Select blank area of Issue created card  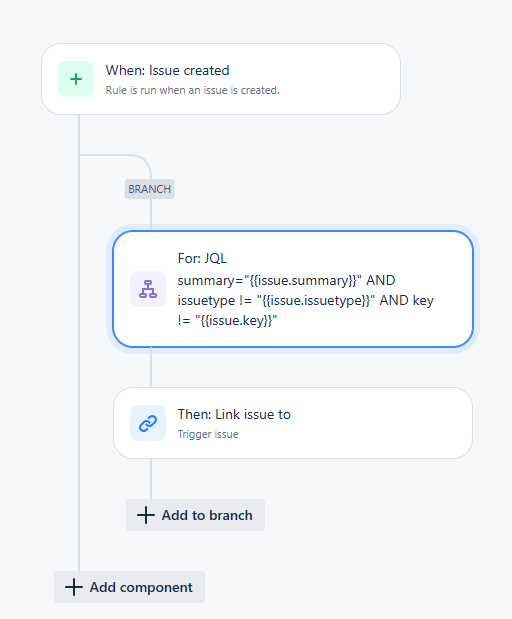[339, 79]
